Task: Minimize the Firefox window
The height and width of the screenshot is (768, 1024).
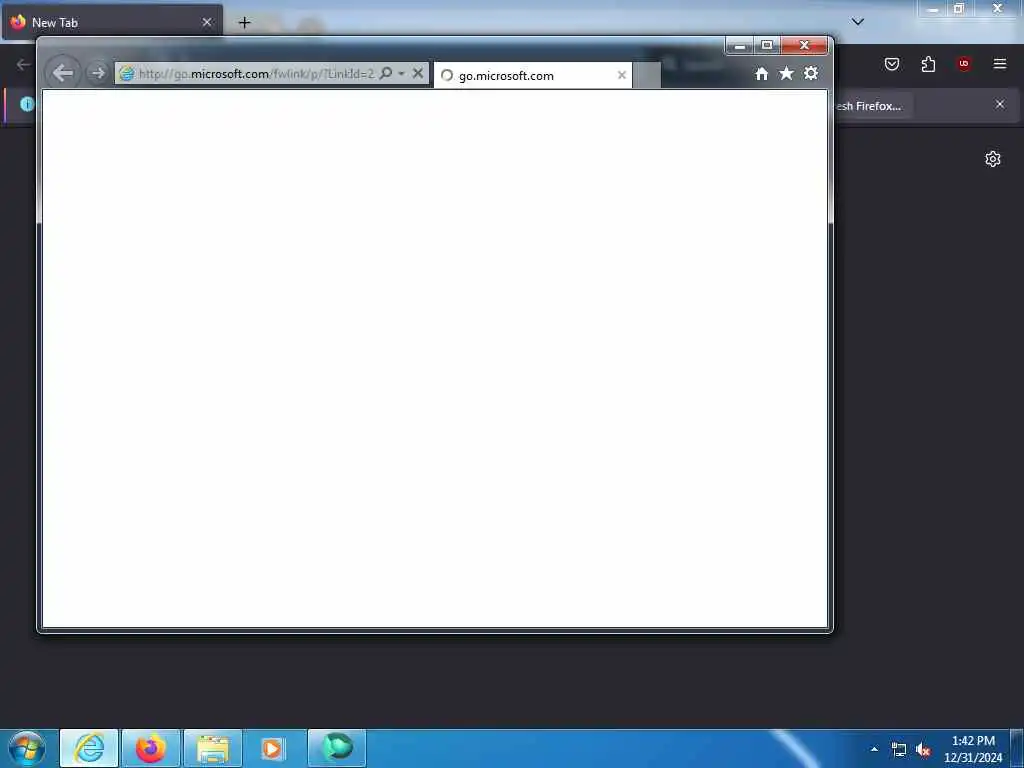Action: (x=933, y=9)
